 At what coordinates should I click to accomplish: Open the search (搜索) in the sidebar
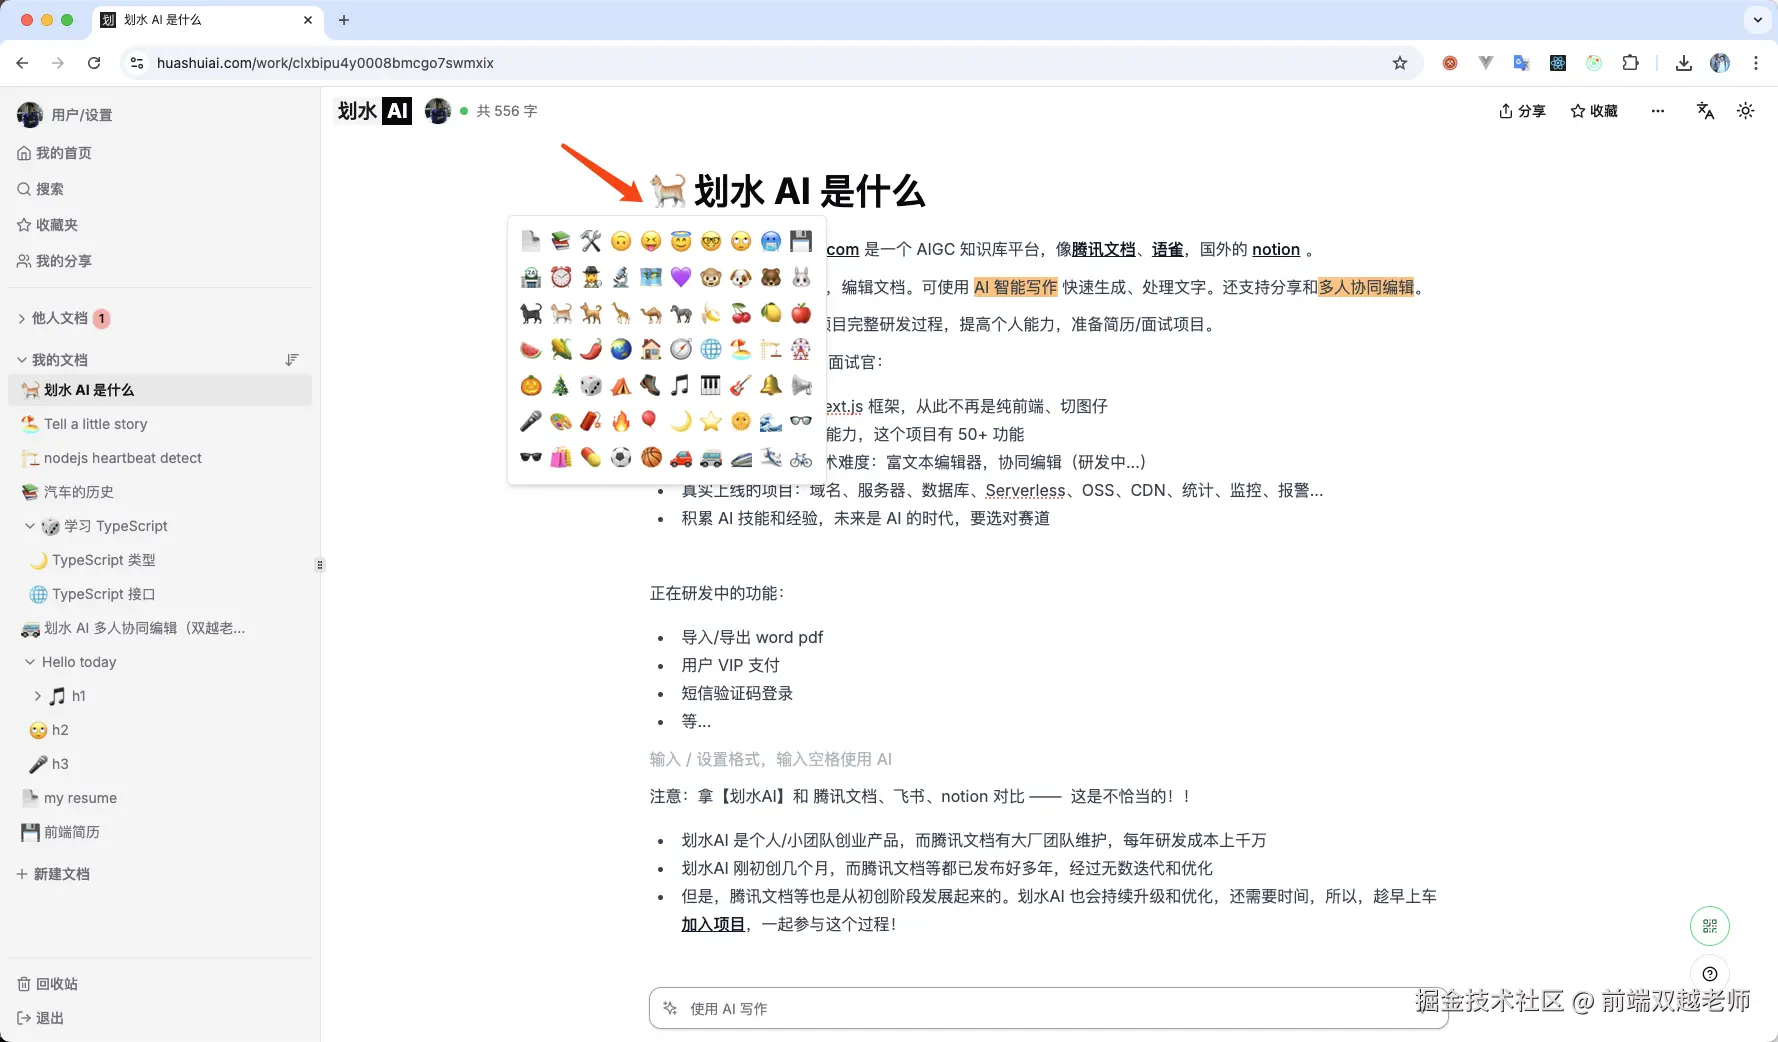click(x=51, y=189)
